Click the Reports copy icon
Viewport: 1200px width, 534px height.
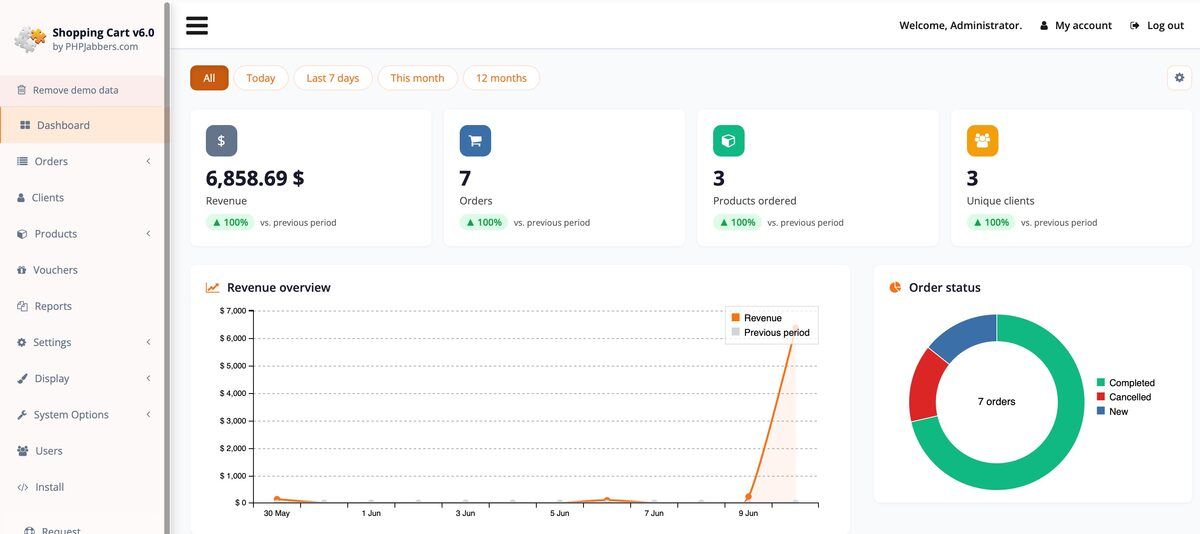22,306
